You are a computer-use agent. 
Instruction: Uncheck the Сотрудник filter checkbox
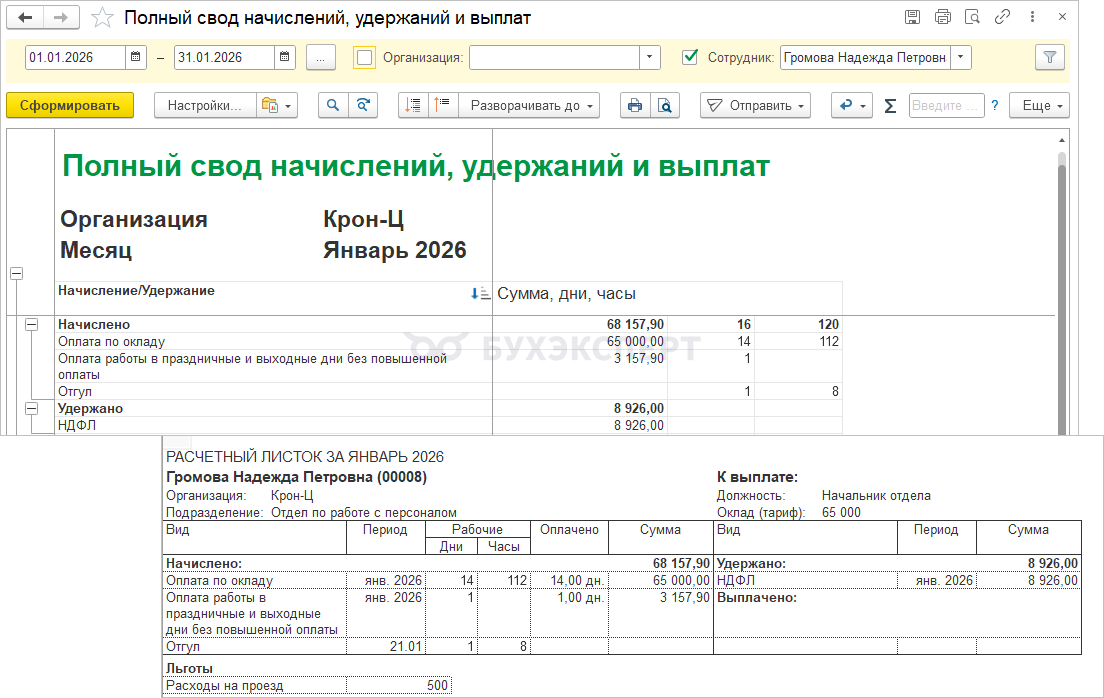(689, 58)
